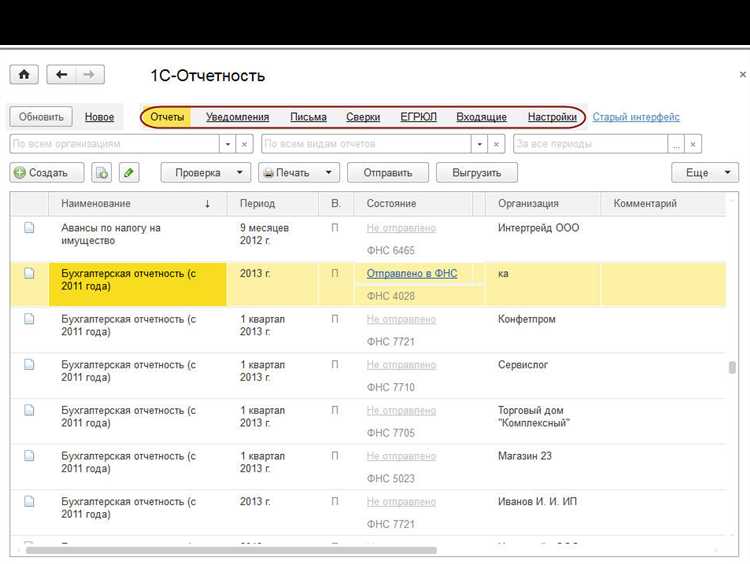Click the Отправить button
The width and height of the screenshot is (750, 564).
[388, 173]
